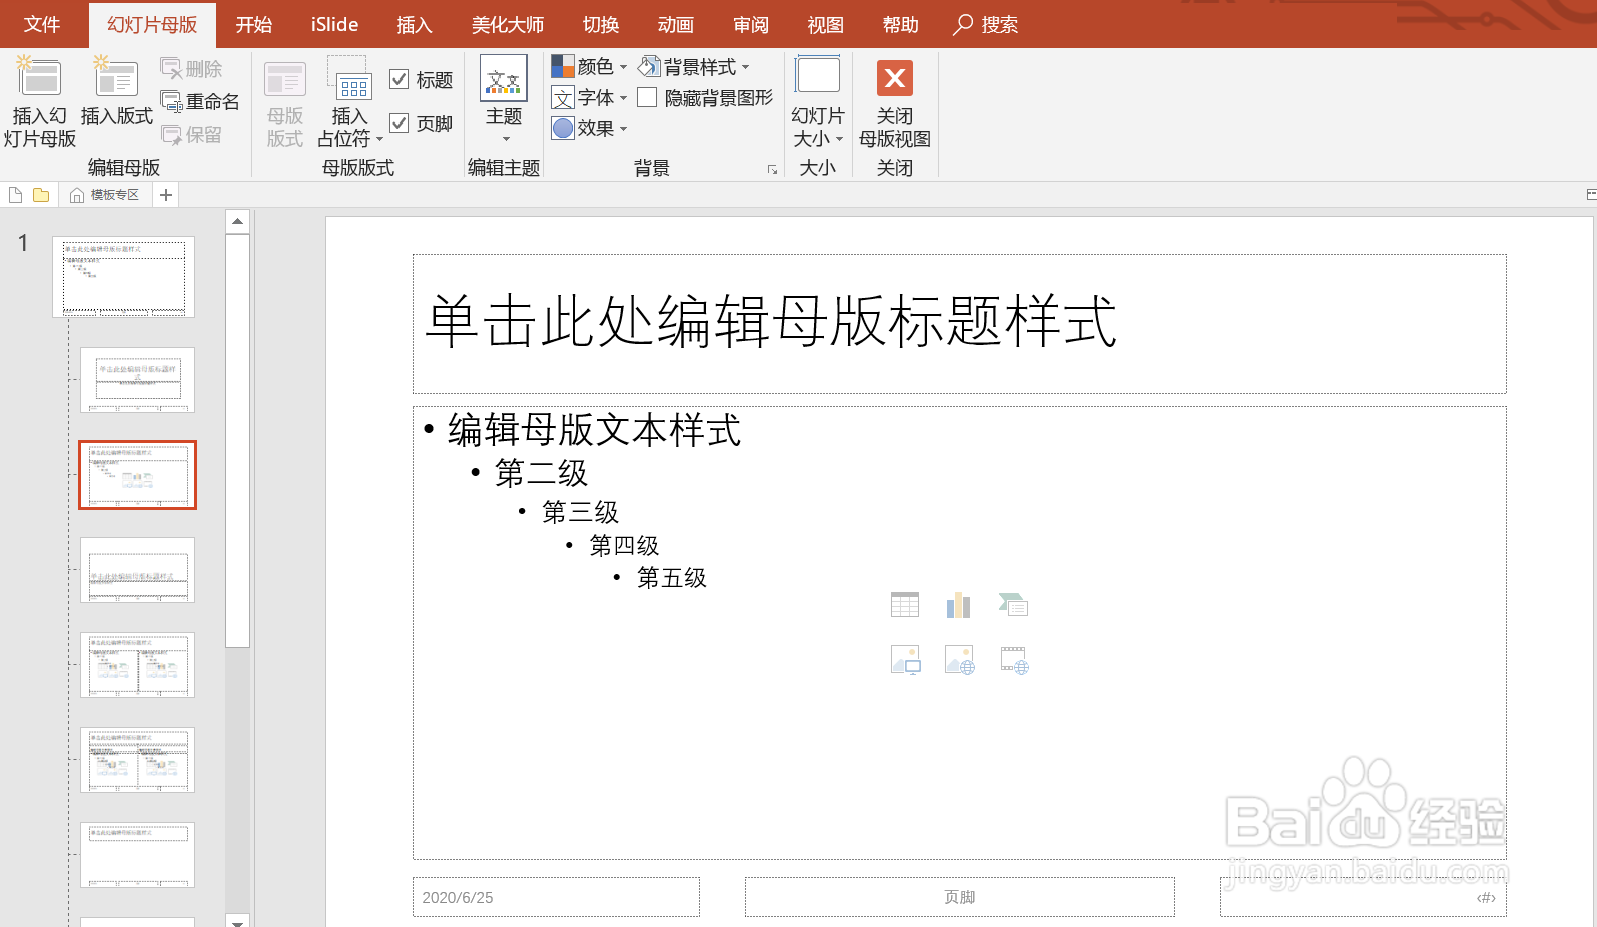This screenshot has width=1597, height=927.
Task: Click the footer (页脚) placeholder
Action: click(960, 897)
